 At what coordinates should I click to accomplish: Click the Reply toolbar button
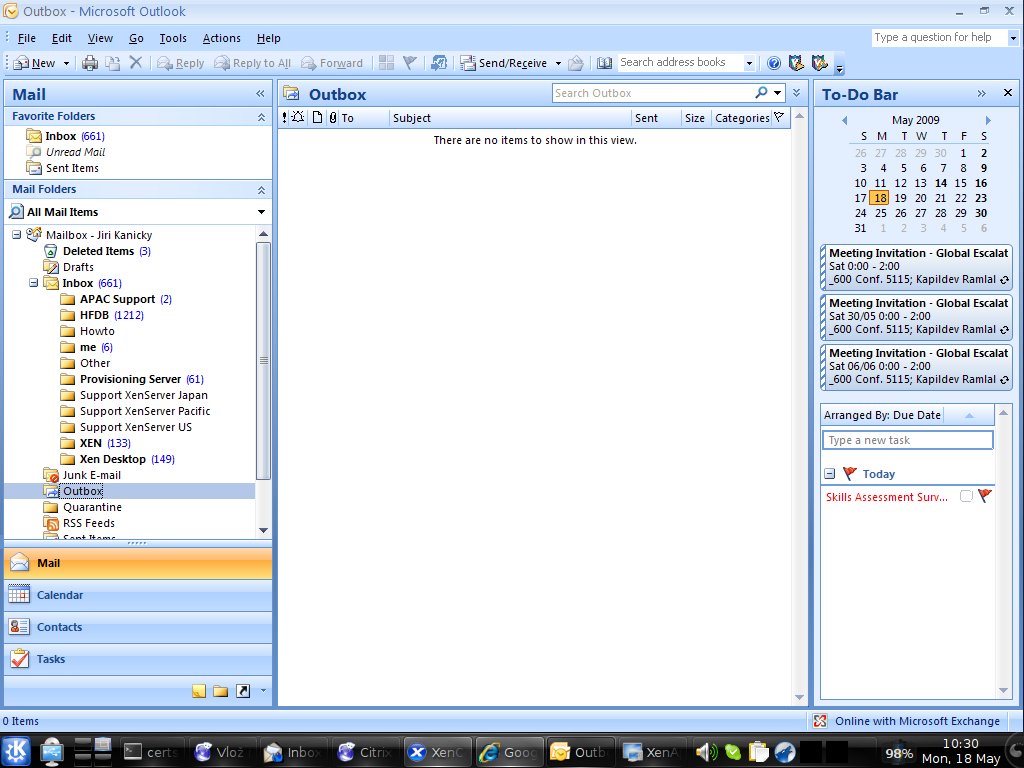pos(181,63)
